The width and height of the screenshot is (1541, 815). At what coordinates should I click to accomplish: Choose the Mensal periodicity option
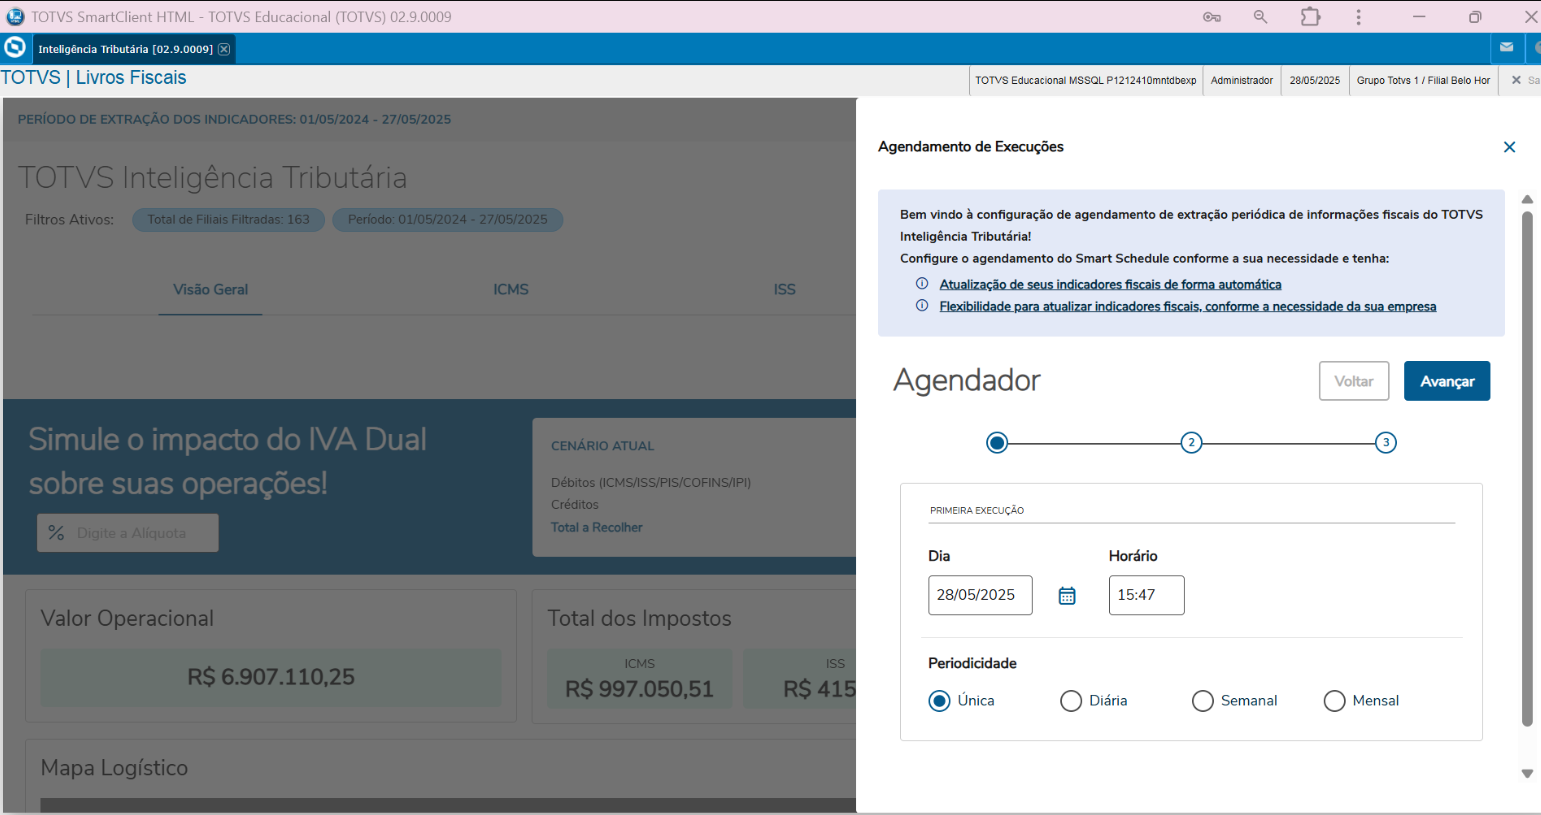click(1335, 701)
